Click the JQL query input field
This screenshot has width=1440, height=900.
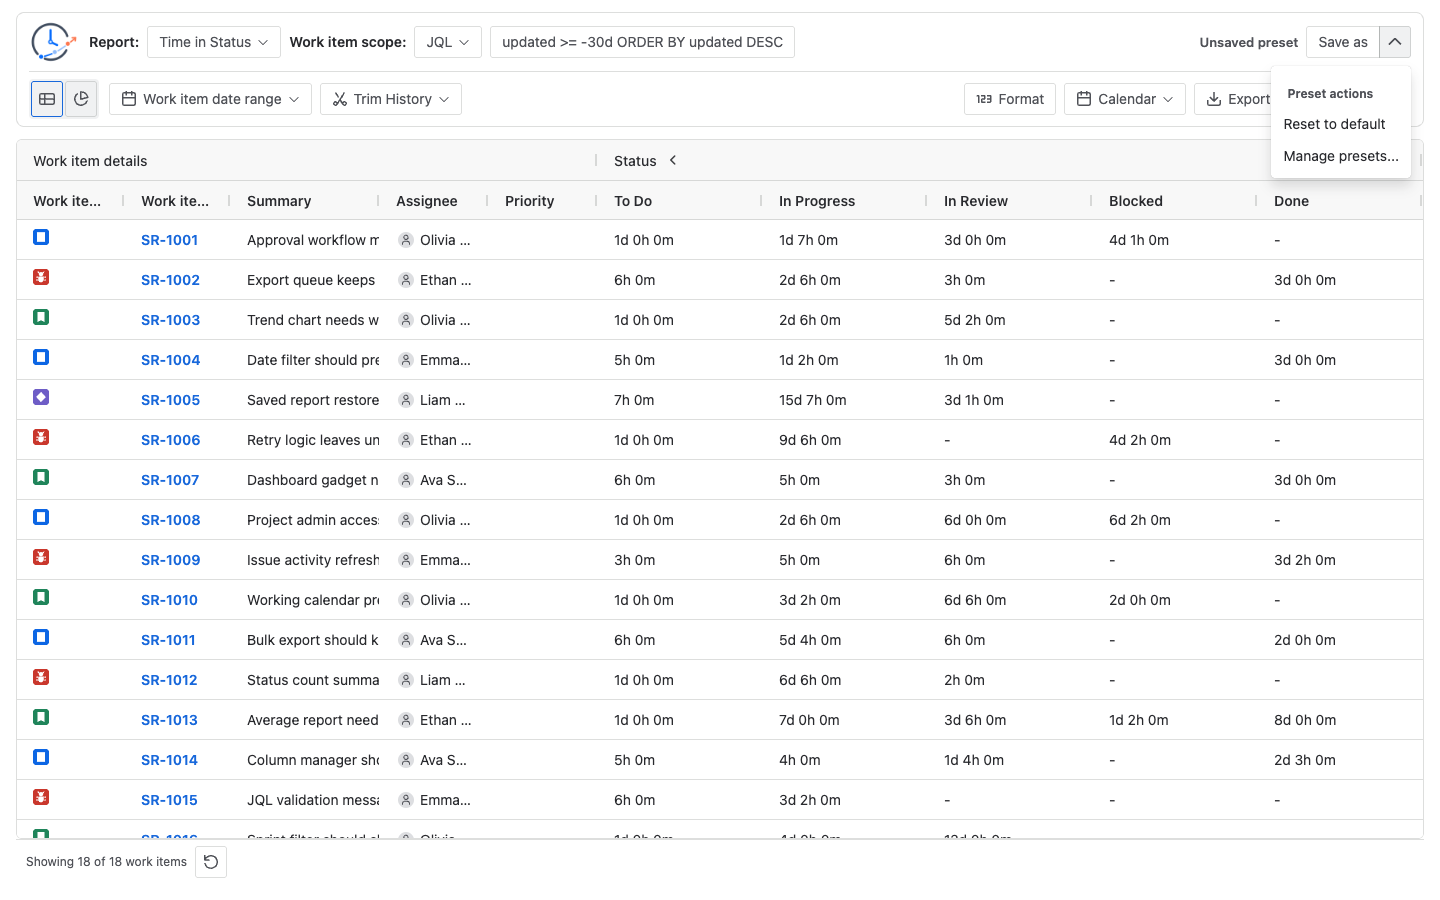click(x=642, y=42)
